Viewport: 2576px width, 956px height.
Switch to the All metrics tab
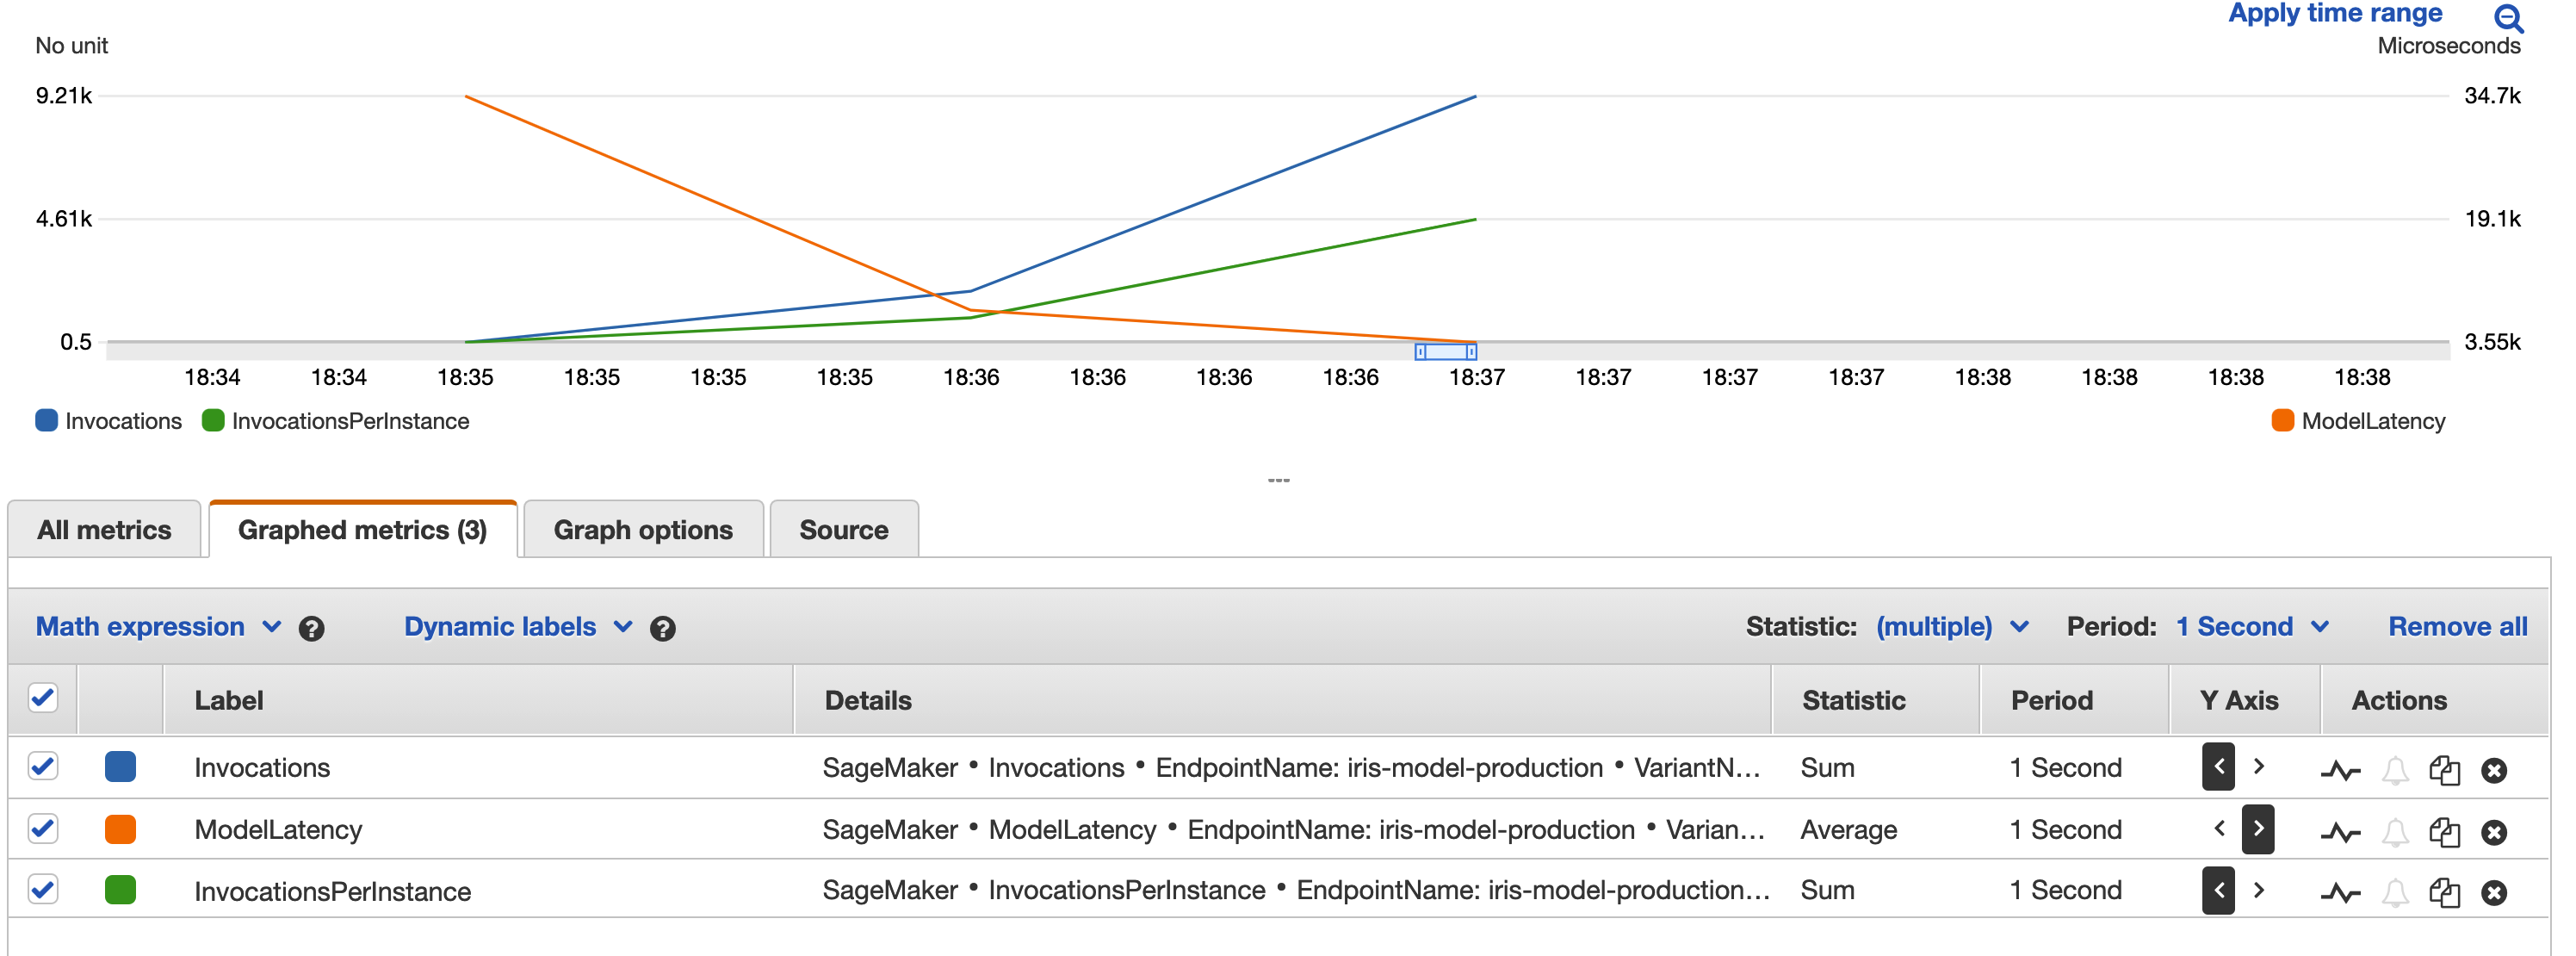tap(104, 530)
